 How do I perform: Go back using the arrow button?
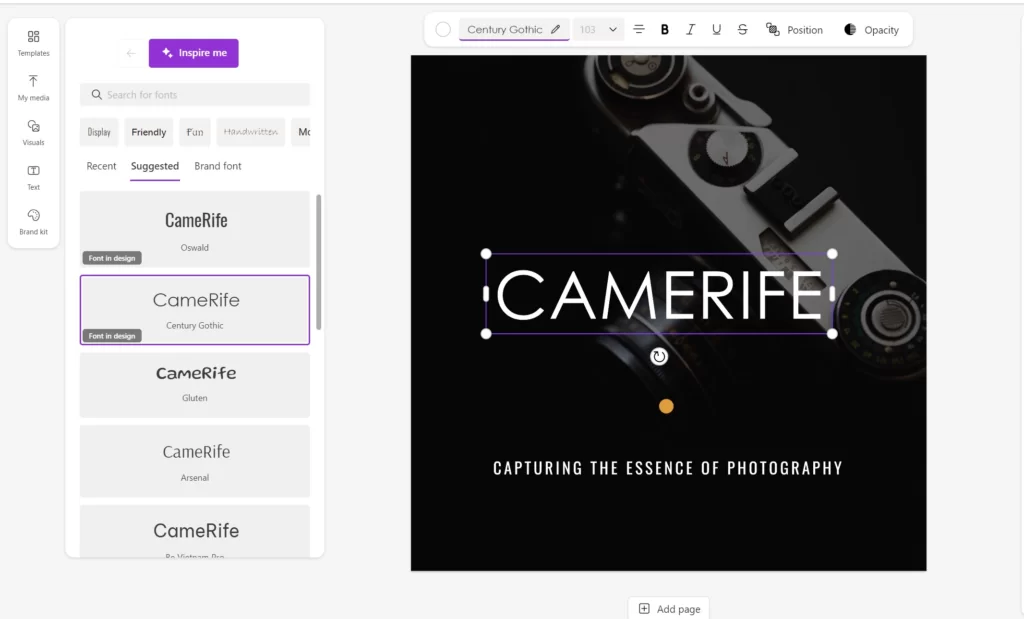tap(131, 53)
